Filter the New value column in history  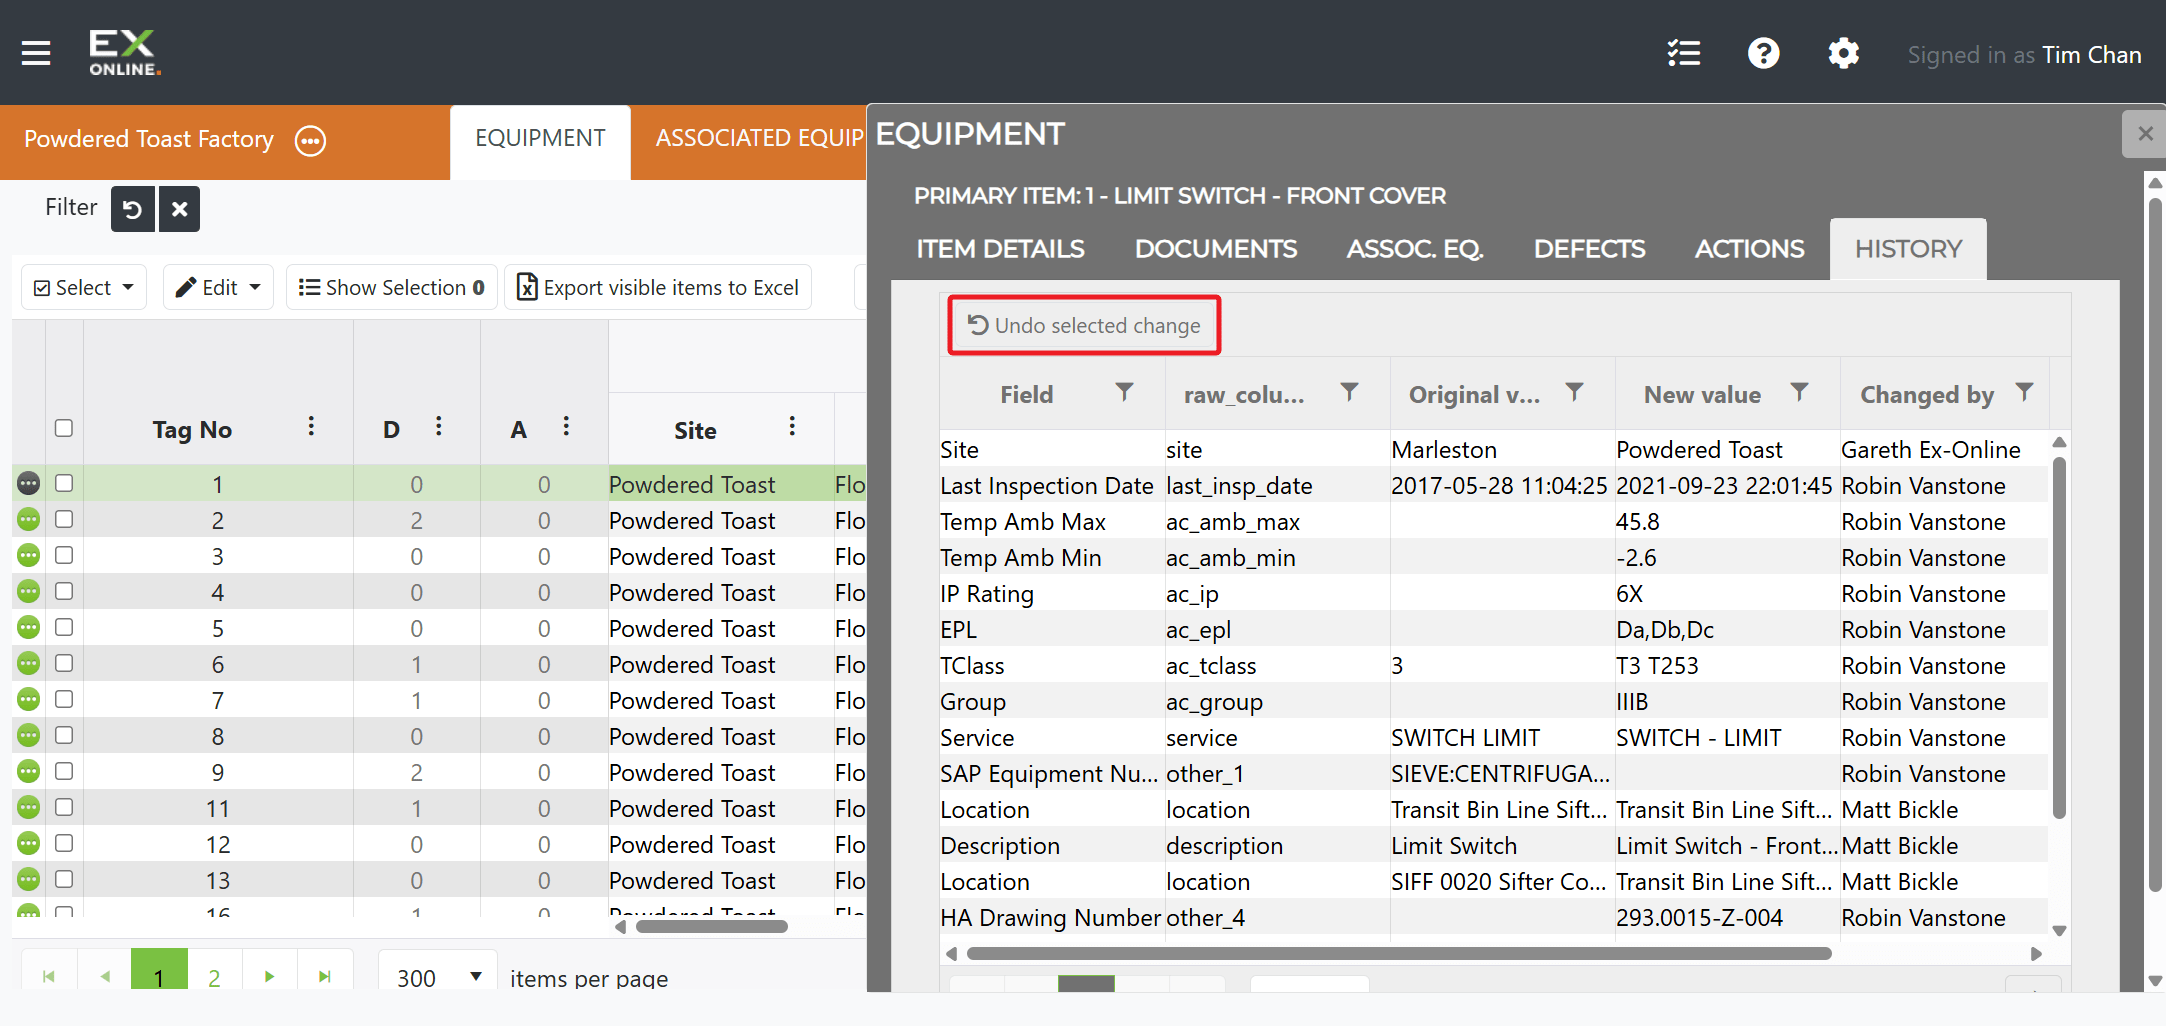1799,392
